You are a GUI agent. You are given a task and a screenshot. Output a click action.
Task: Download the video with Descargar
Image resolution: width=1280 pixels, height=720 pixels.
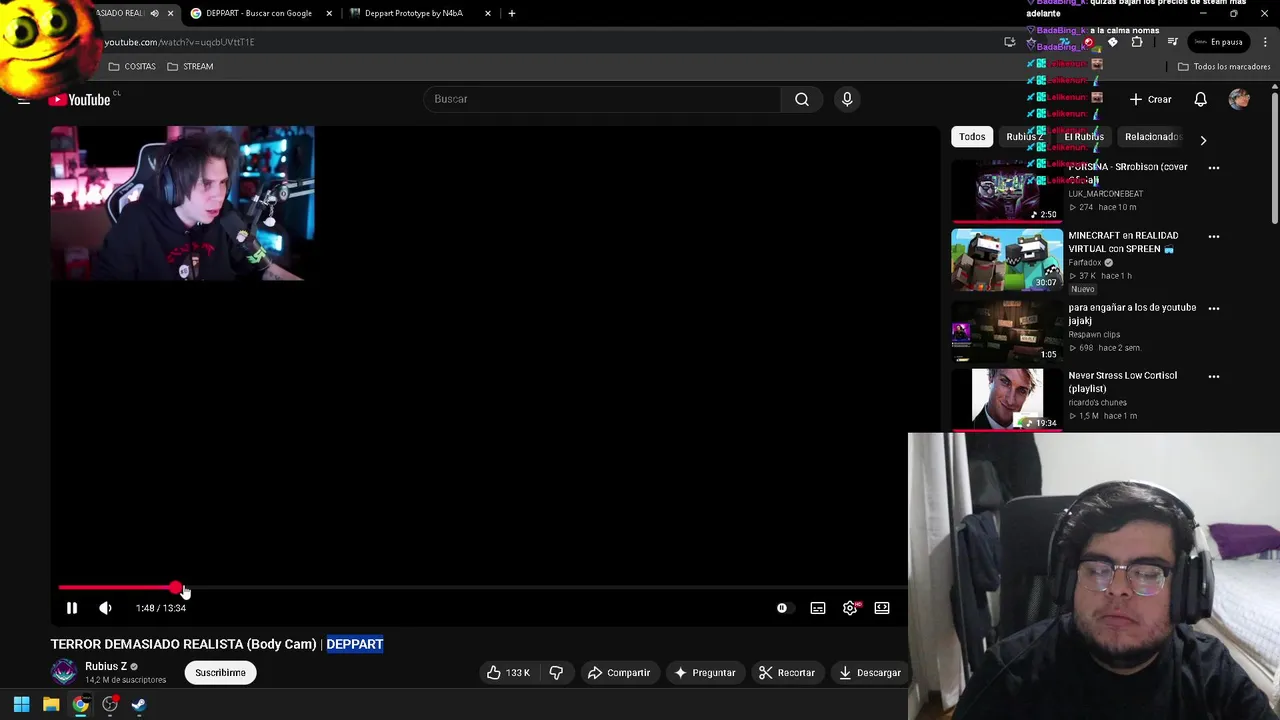tap(870, 673)
